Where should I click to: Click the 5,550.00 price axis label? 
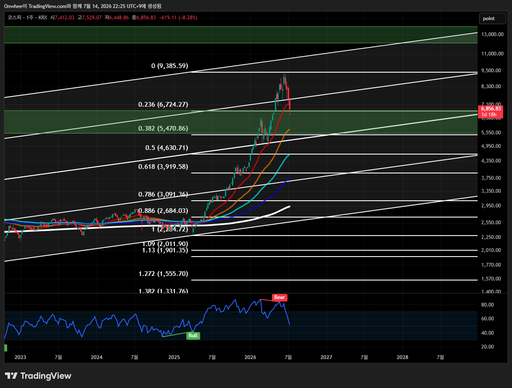pos(491,132)
